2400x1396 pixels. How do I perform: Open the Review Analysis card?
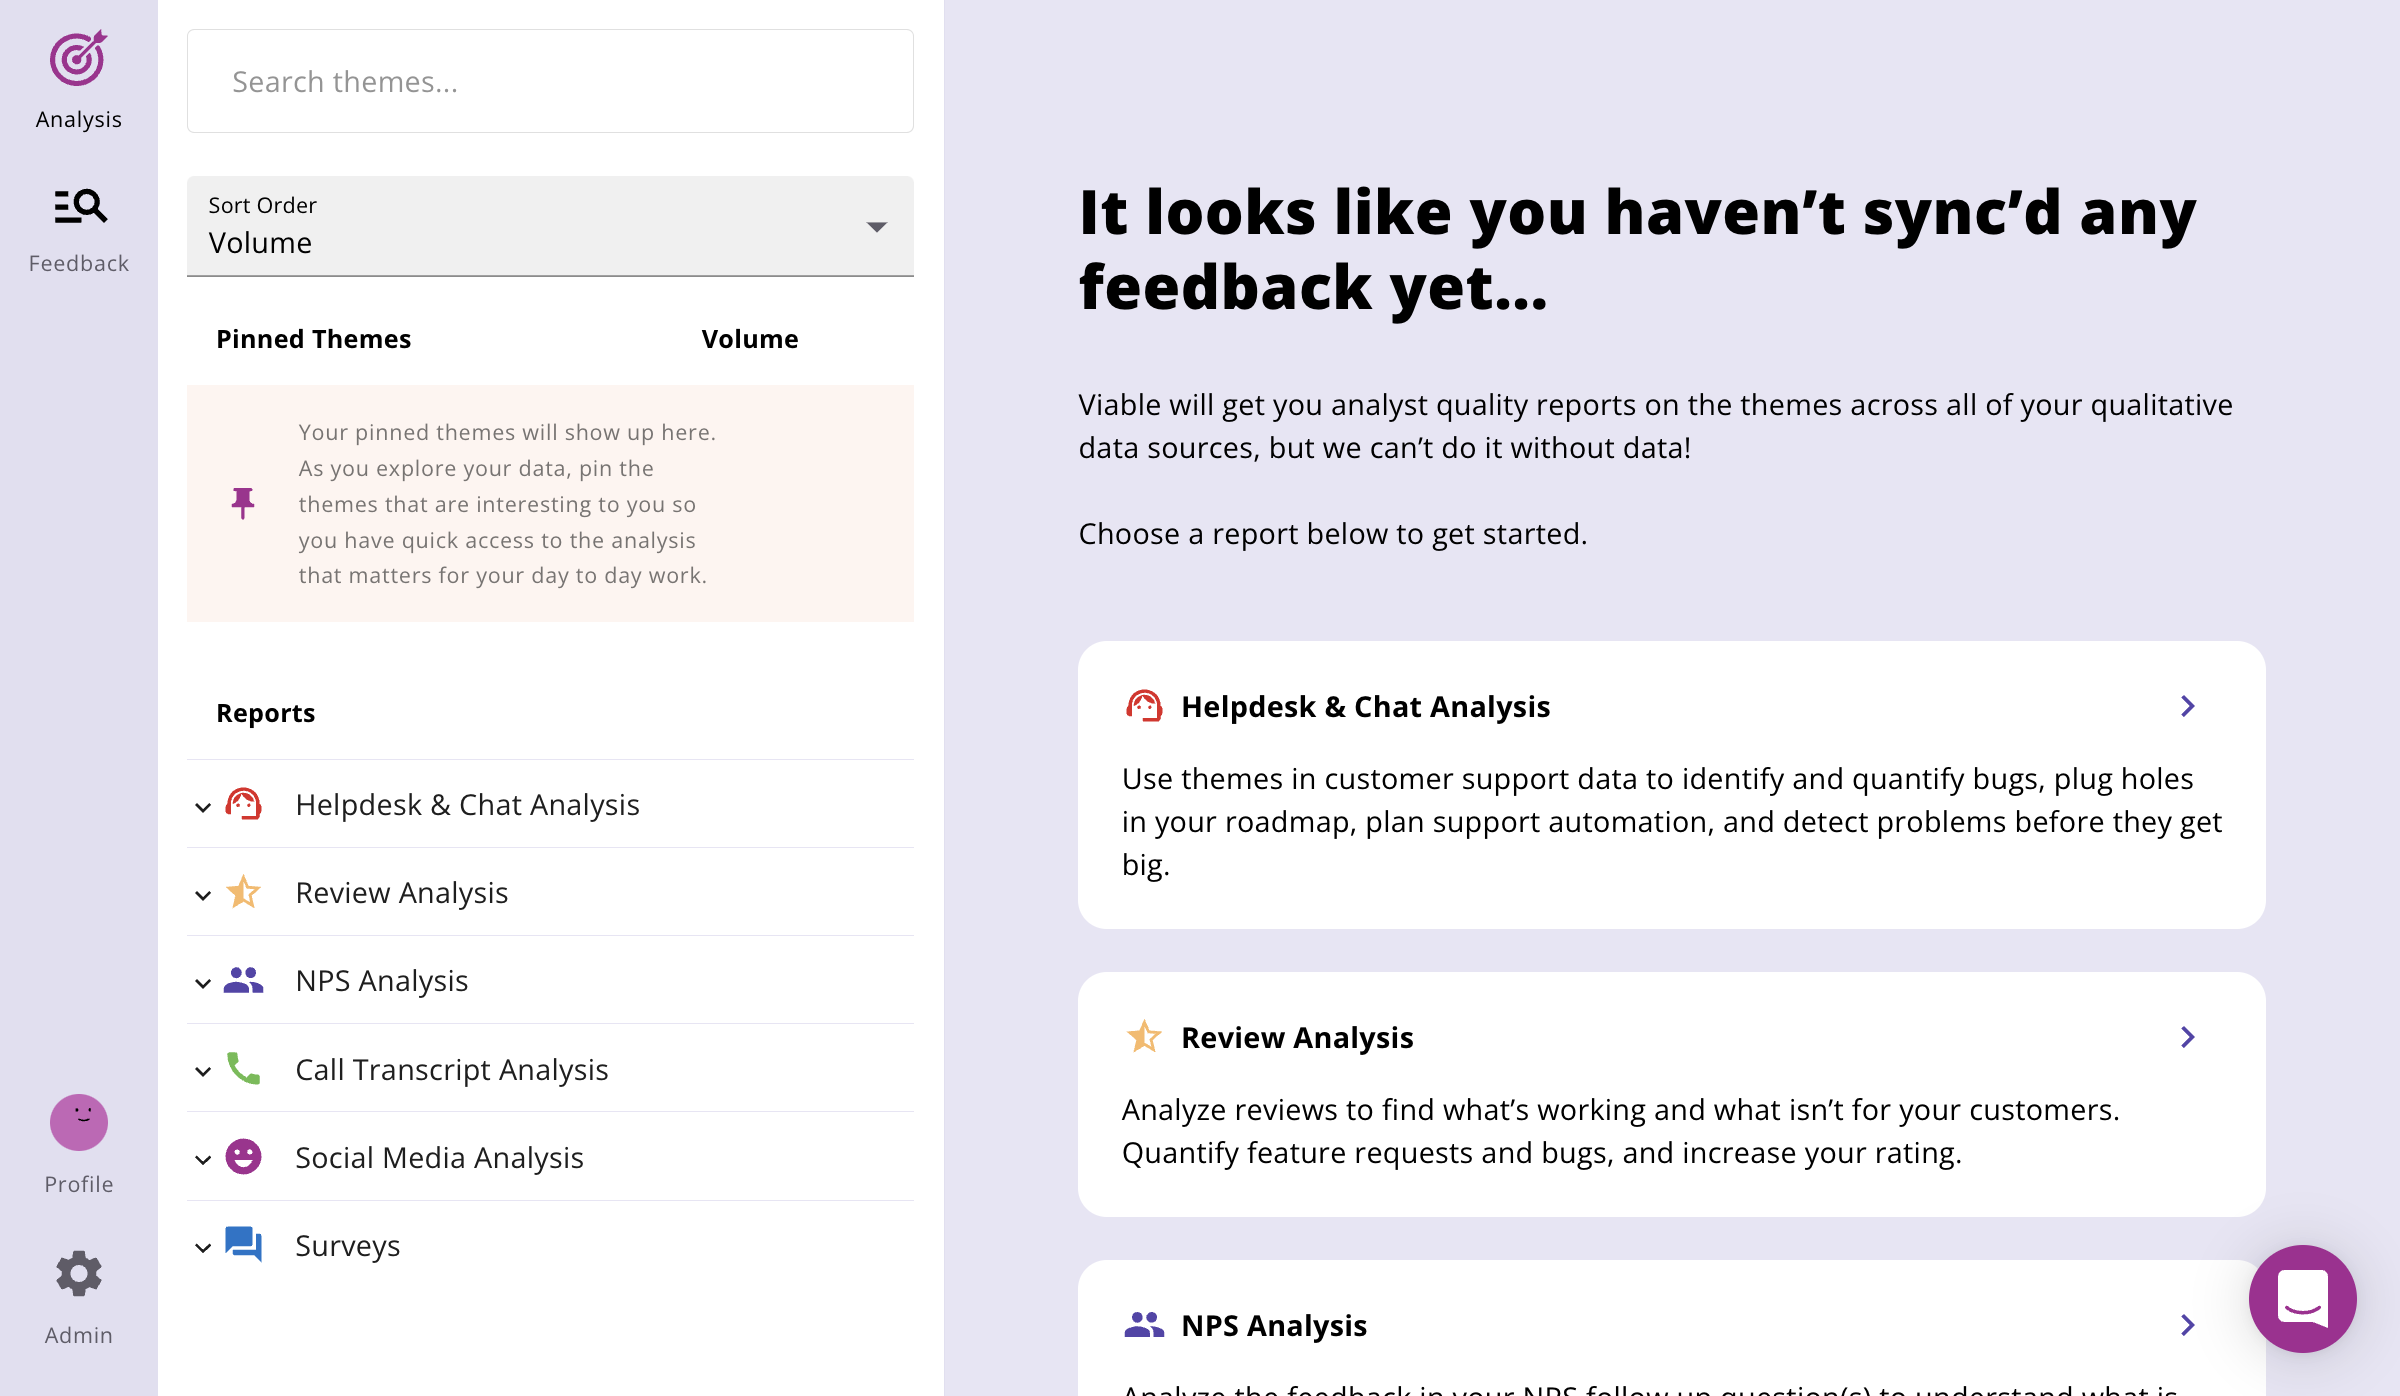pyautogui.click(x=1671, y=1094)
